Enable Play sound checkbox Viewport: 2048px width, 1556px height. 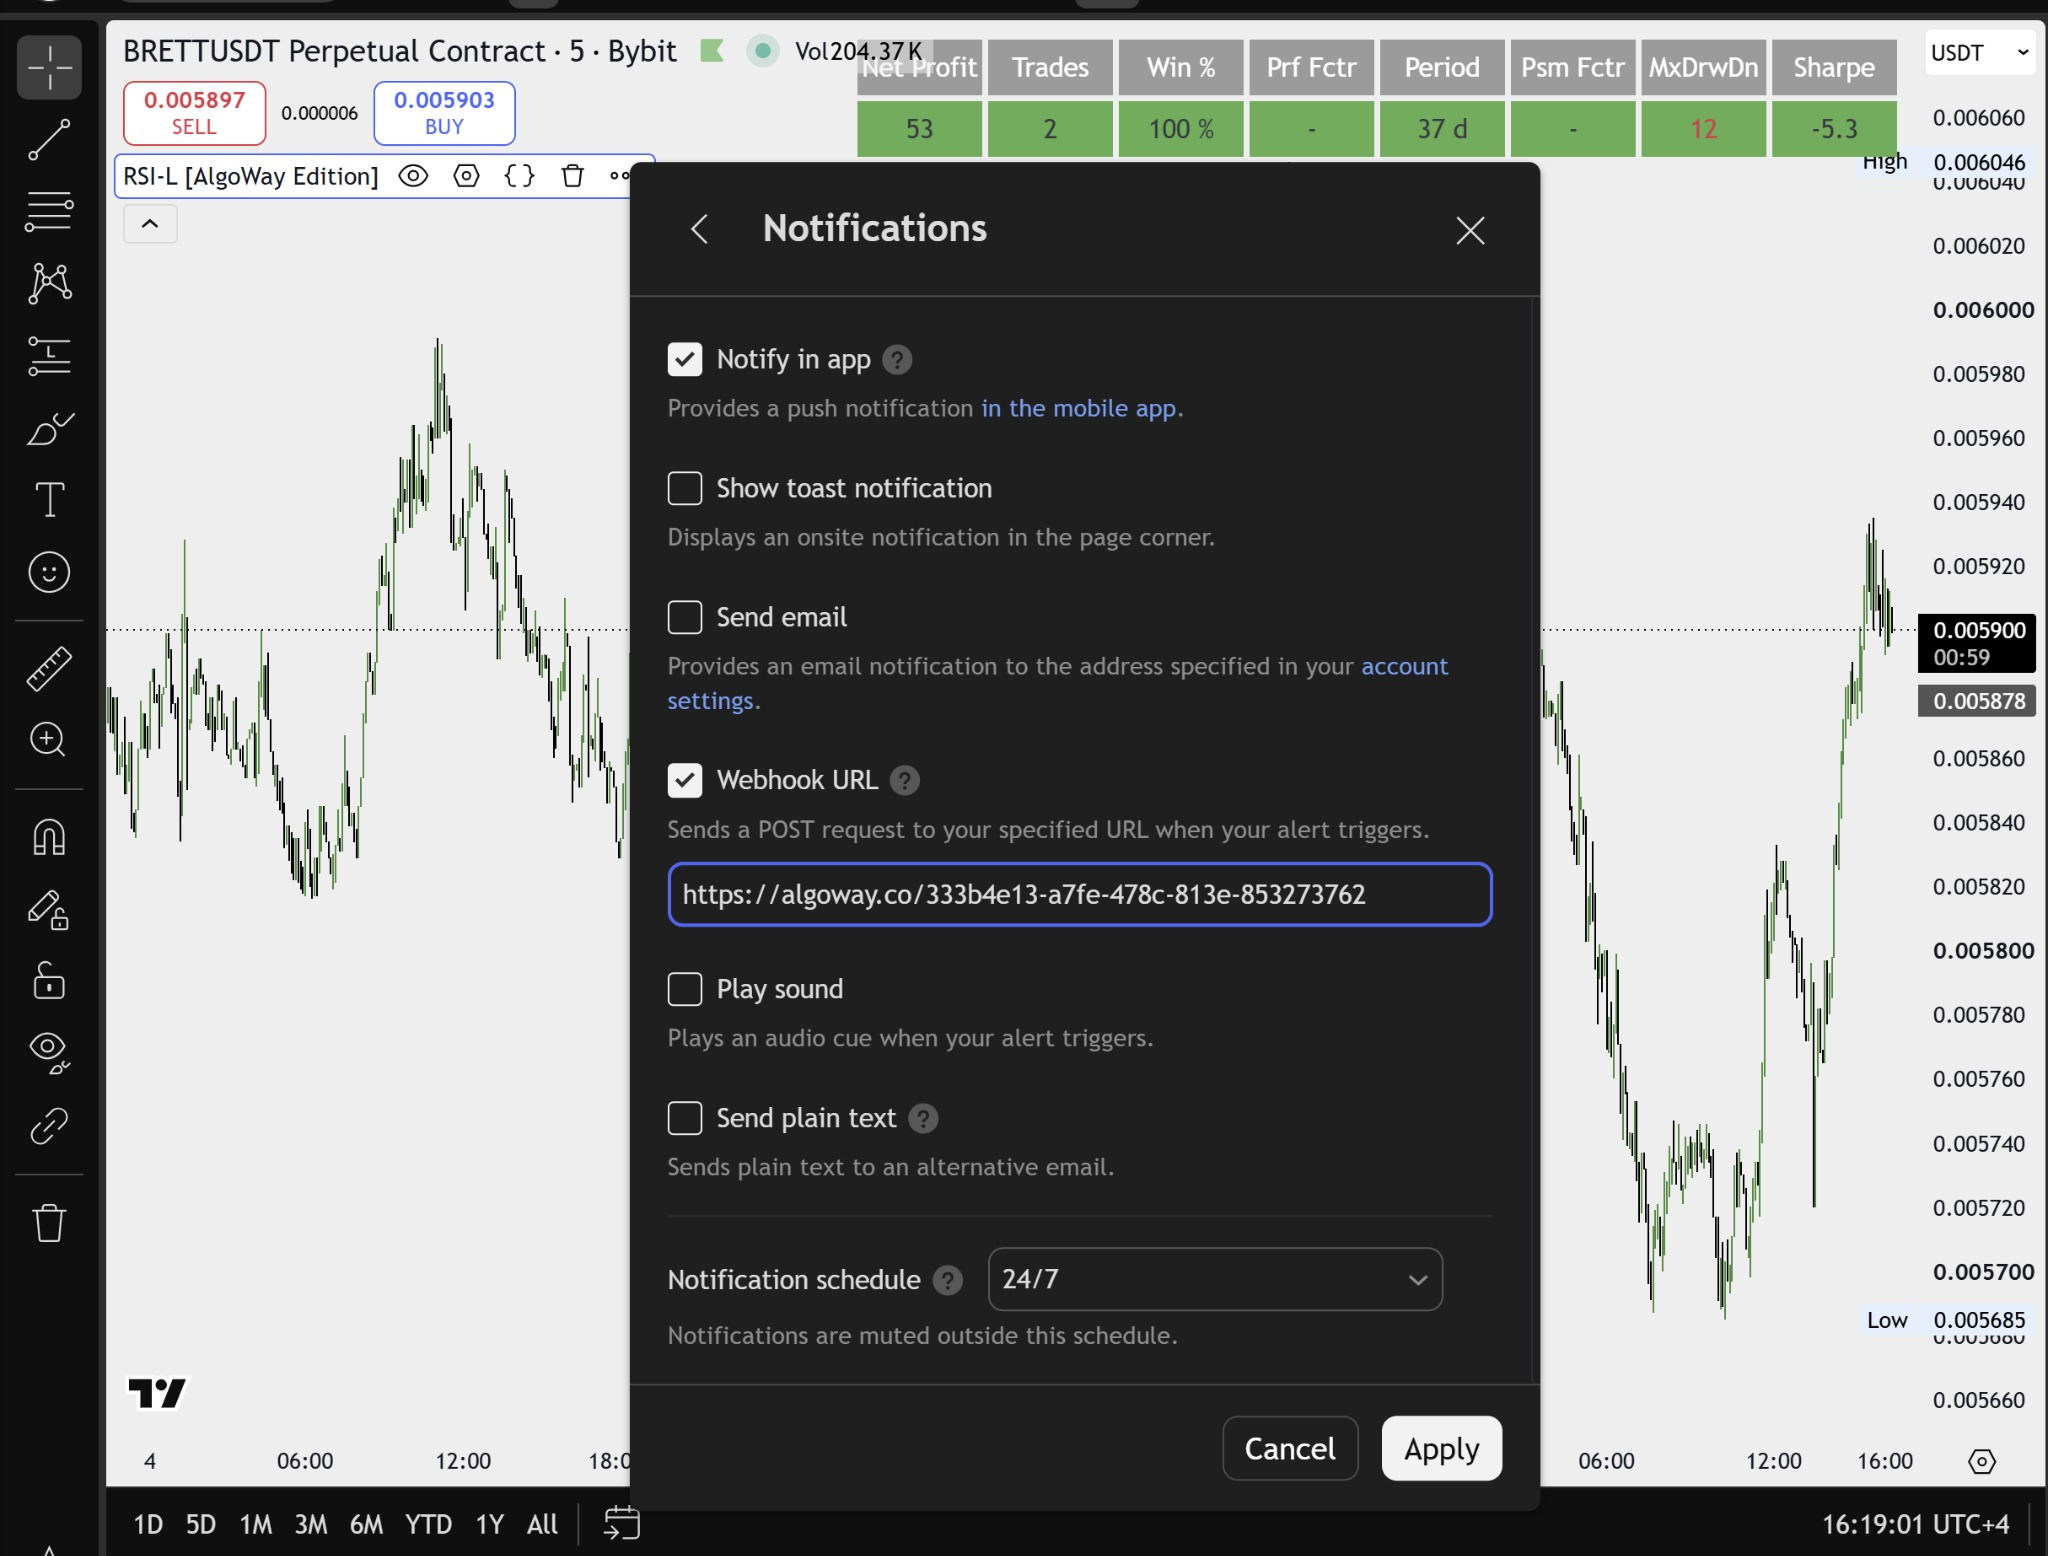point(685,989)
